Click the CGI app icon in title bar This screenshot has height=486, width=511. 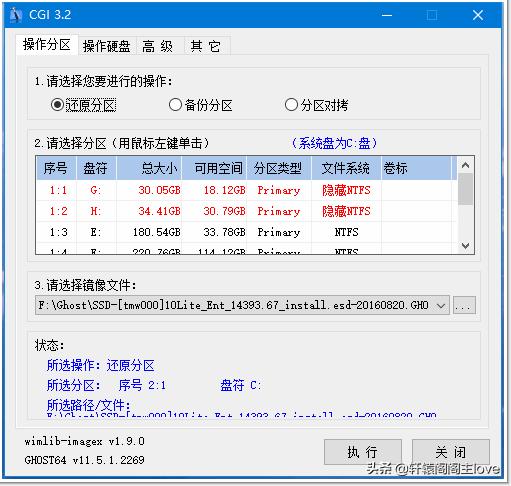(x=15, y=15)
